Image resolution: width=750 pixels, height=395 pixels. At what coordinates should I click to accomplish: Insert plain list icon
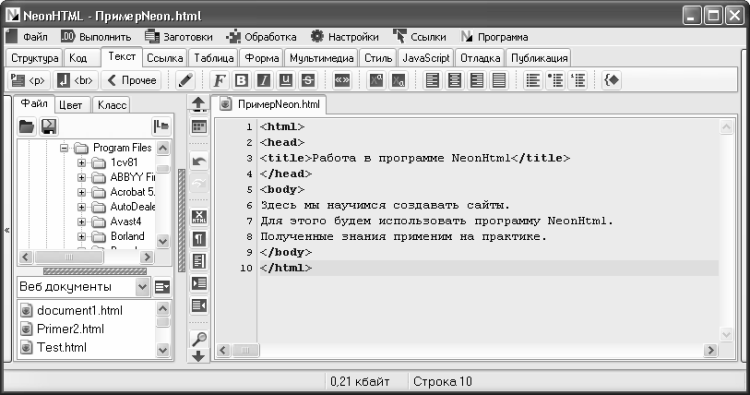click(532, 80)
